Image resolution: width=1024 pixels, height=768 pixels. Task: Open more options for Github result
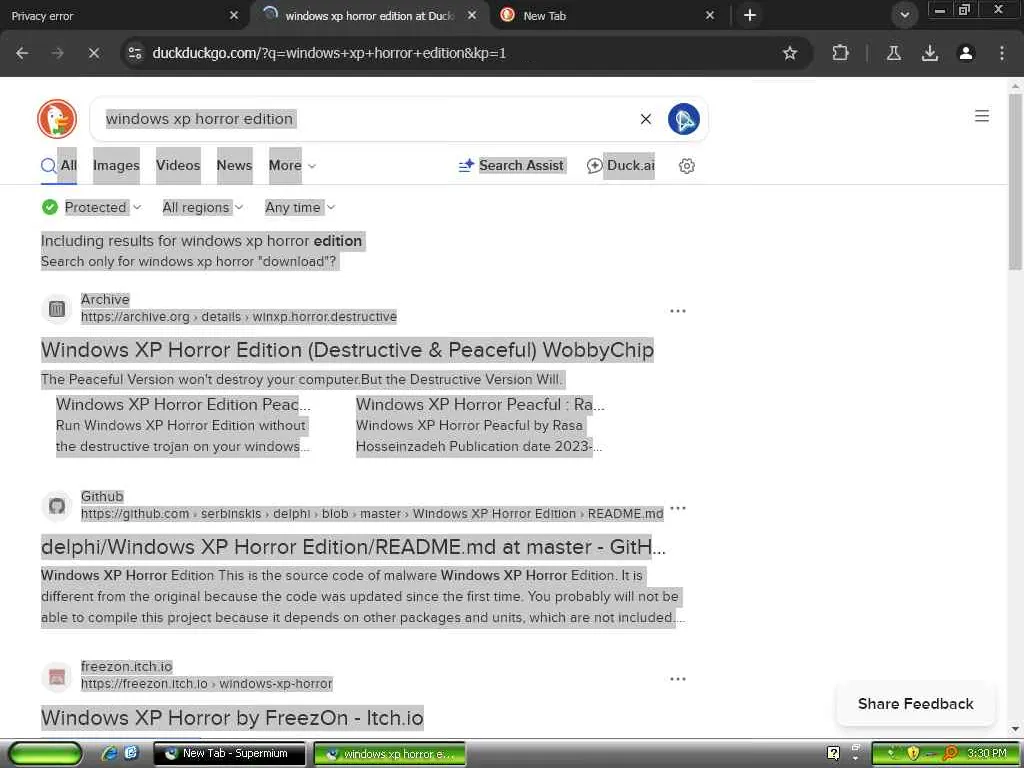coord(678,507)
